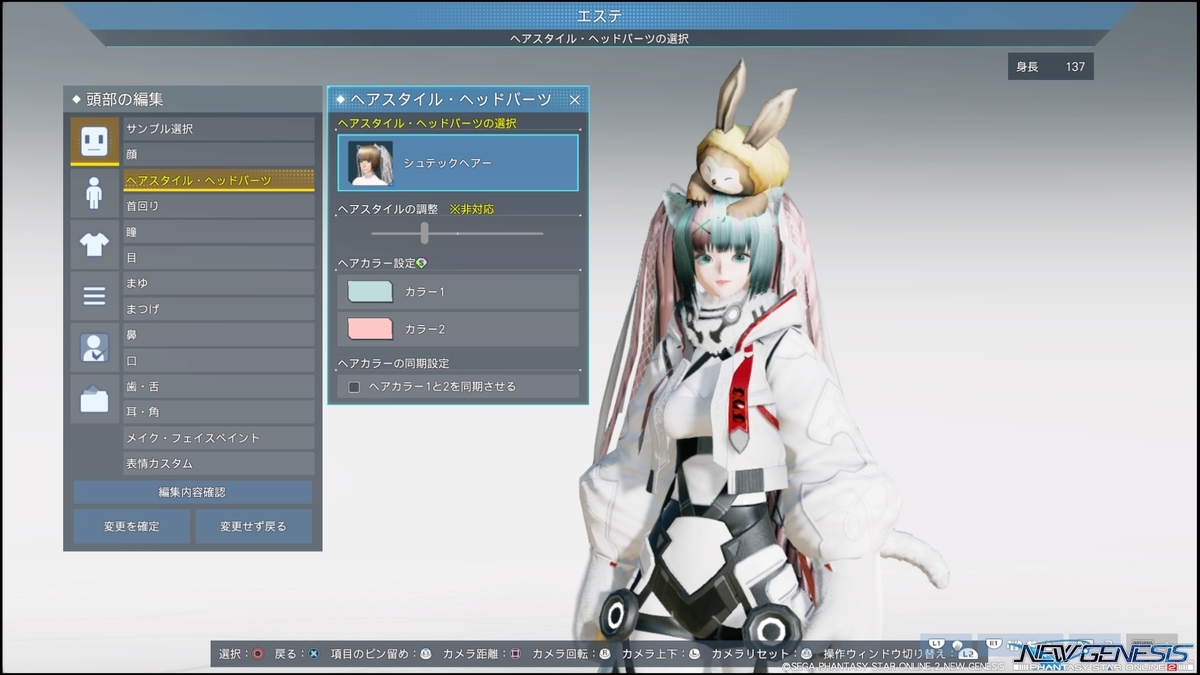Screen dimensions: 1200x675
Task: Open the folder-shaped icon tab in sidebar
Action: coord(94,400)
